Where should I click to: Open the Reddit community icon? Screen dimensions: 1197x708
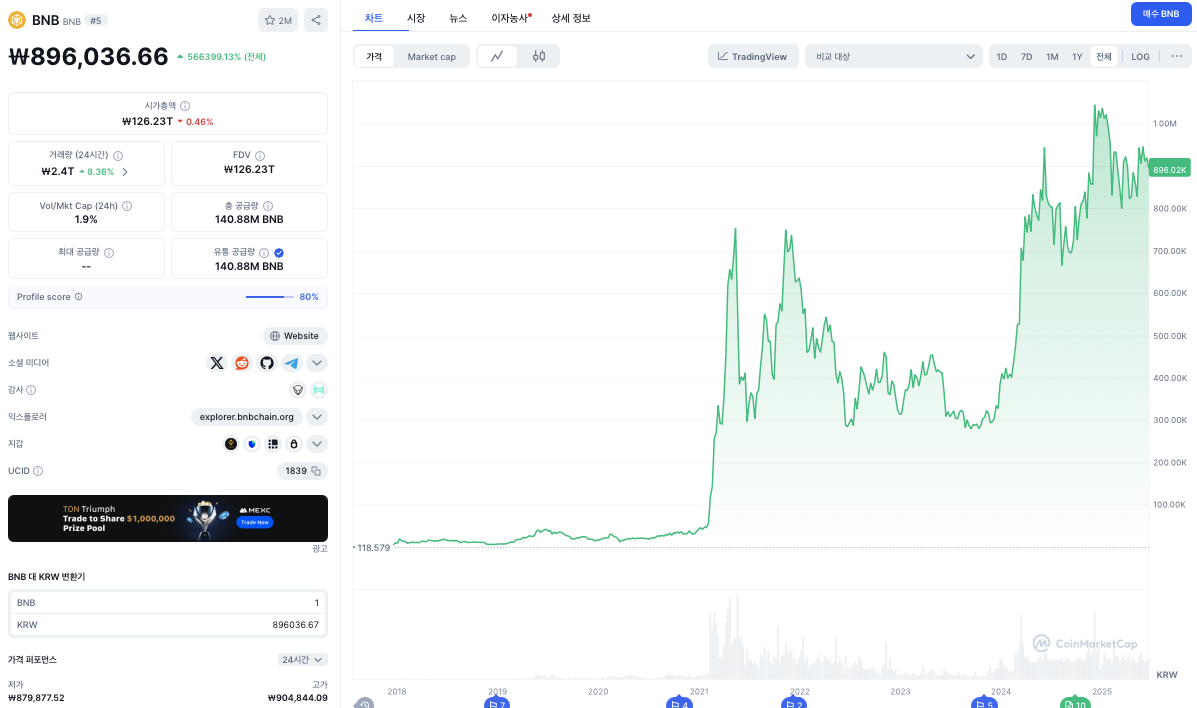coord(242,363)
